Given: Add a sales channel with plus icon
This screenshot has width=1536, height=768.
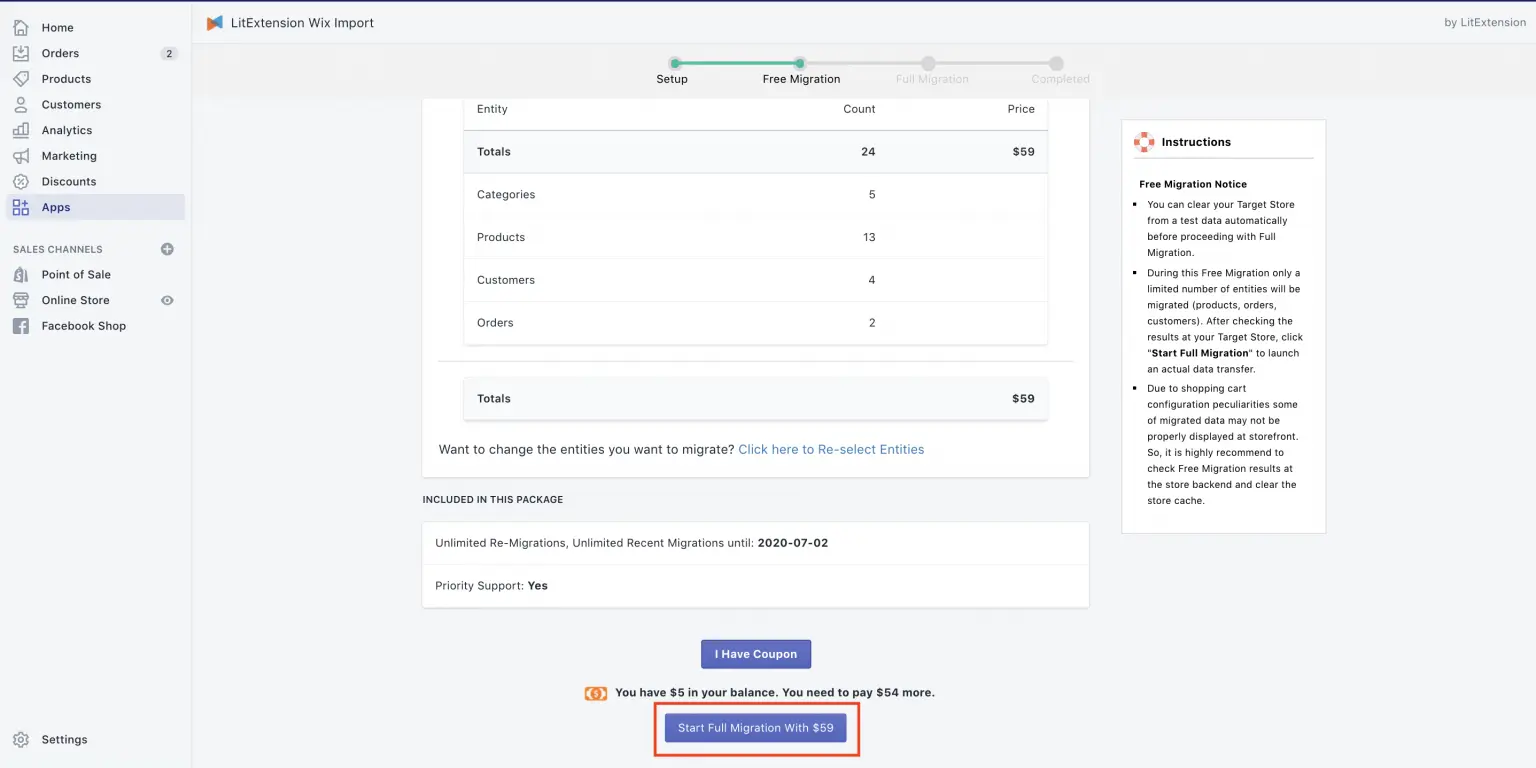Looking at the screenshot, I should (167, 249).
